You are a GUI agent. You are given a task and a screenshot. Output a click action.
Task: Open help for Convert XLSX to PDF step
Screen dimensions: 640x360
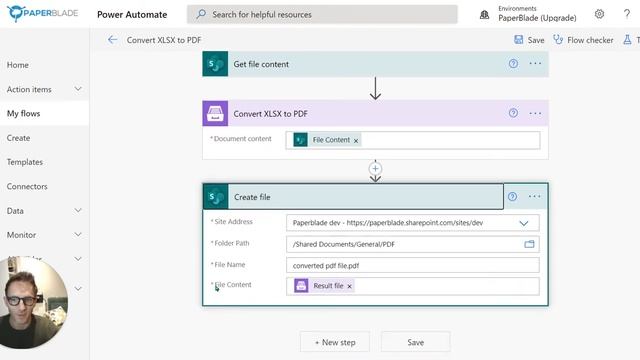pyautogui.click(x=513, y=113)
